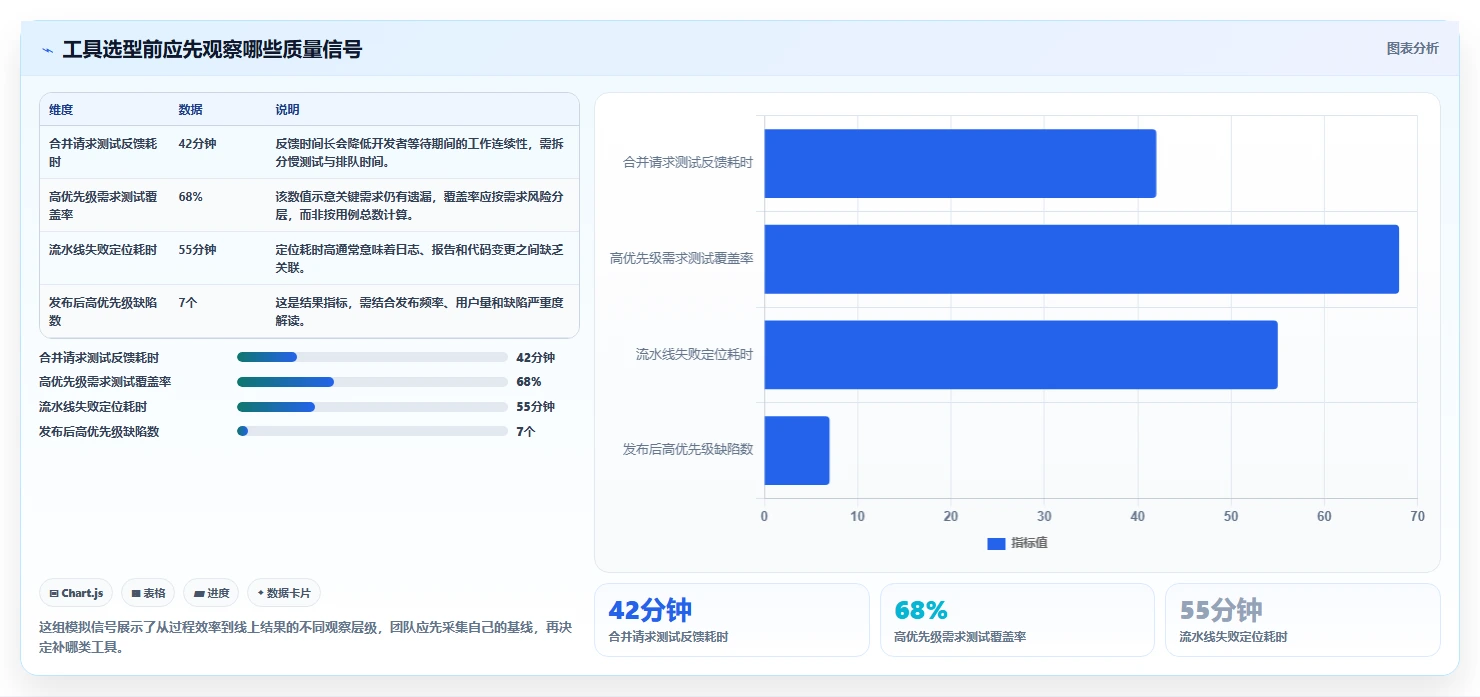This screenshot has width=1480, height=697.
Task: Click the progress bar beside the 55分钟 value
Action: 372,407
